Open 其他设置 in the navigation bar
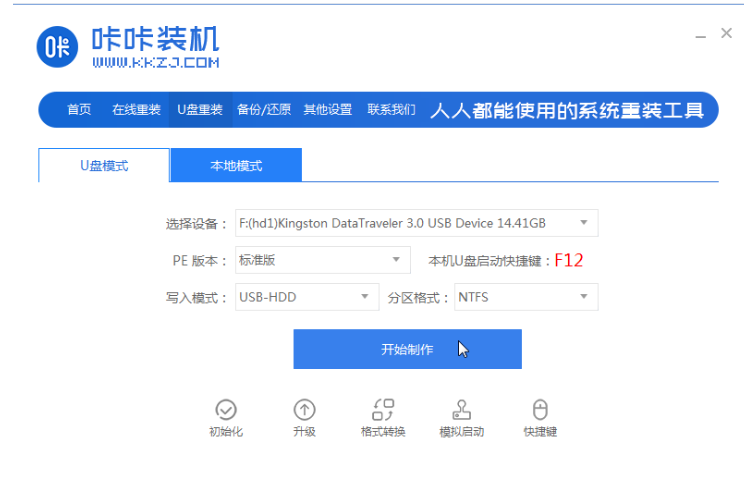 coord(328,110)
